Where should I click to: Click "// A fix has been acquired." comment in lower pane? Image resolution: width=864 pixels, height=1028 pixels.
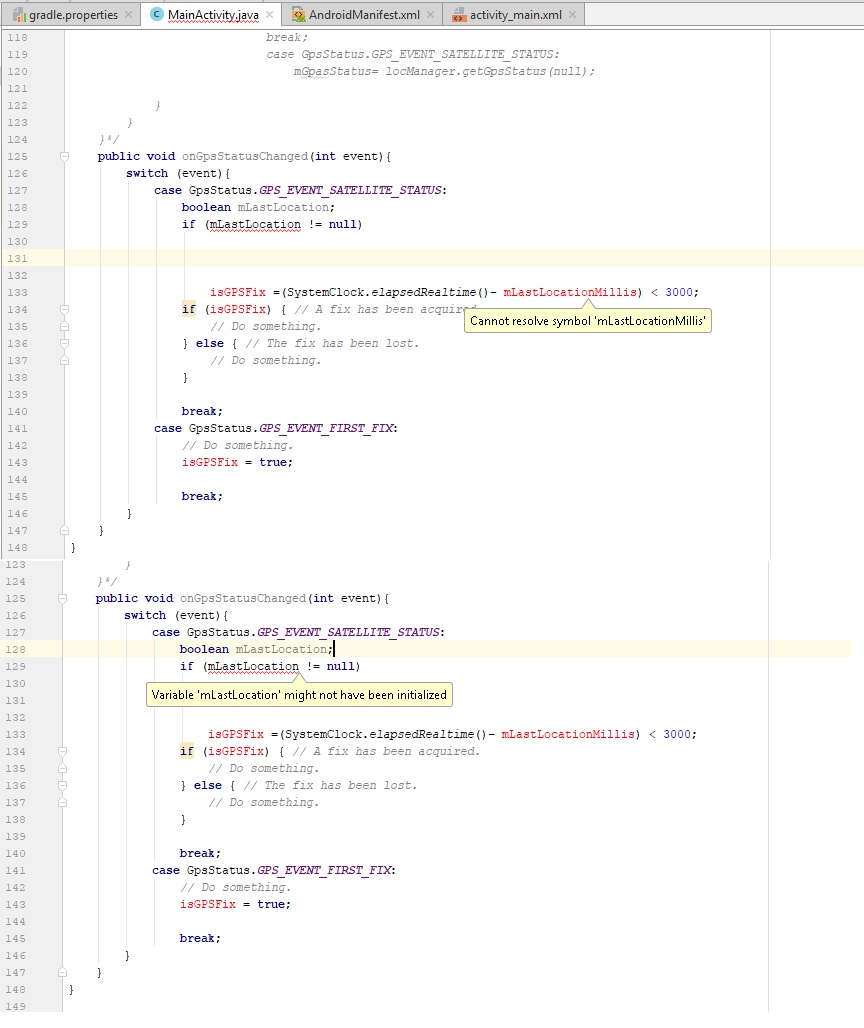click(x=386, y=751)
